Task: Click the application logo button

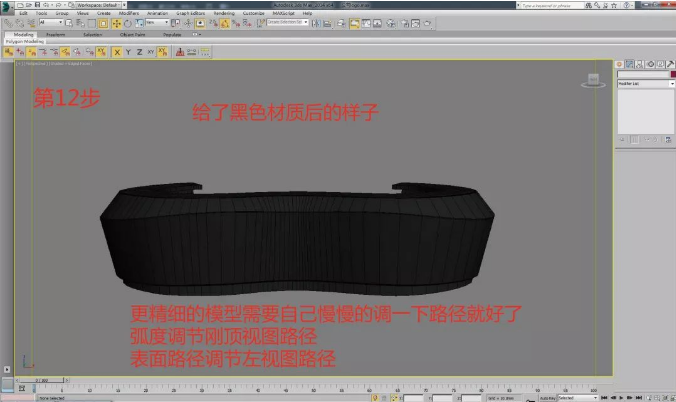Action: point(6,5)
